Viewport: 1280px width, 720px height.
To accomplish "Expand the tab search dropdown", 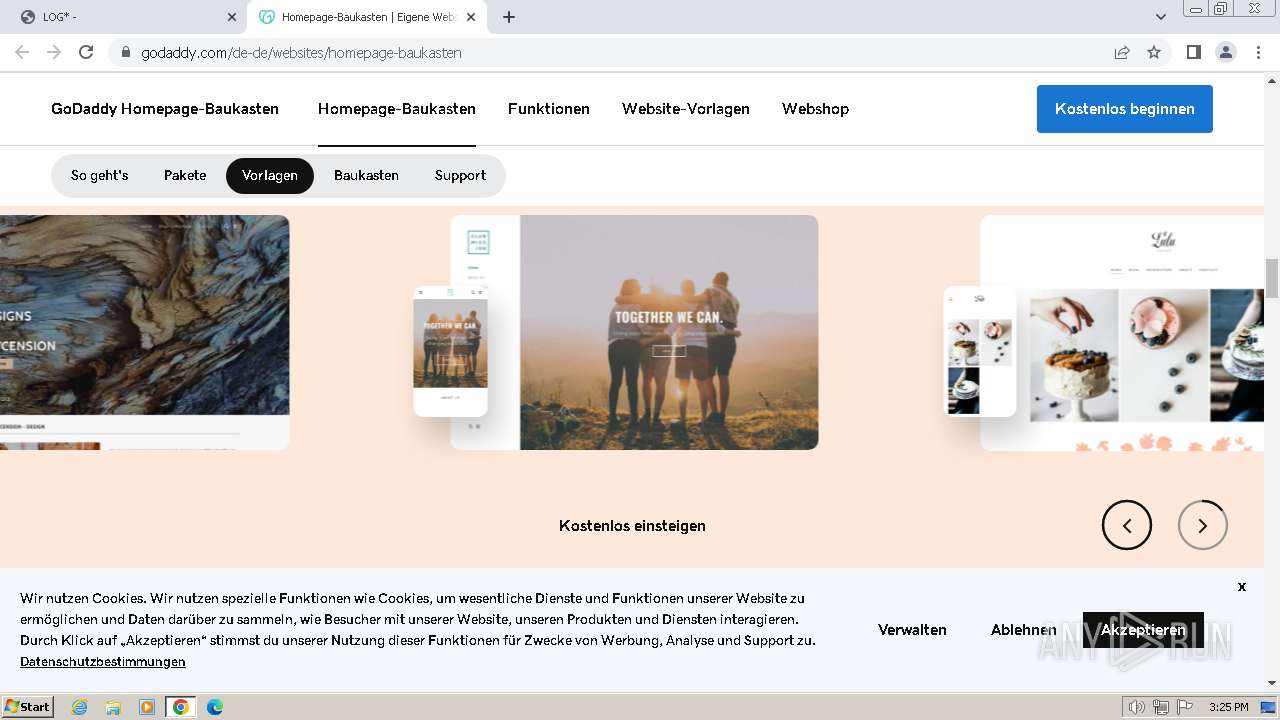I will (x=1160, y=17).
